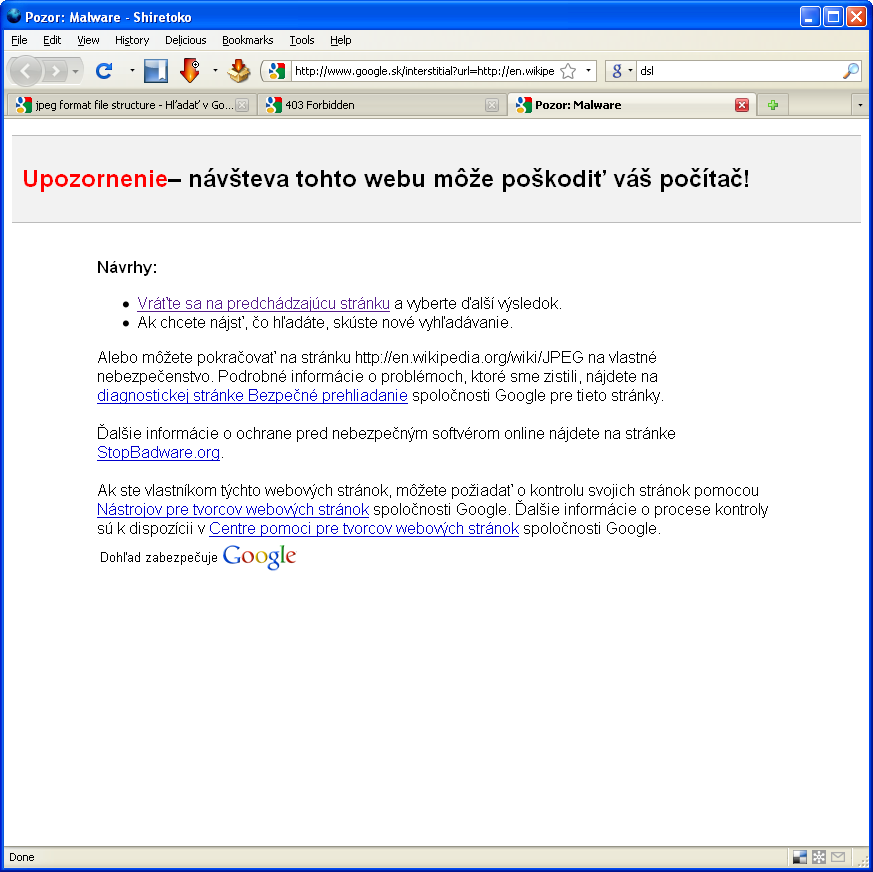Open the Edit menu
Viewport: 873px width, 872px height.
[x=52, y=40]
